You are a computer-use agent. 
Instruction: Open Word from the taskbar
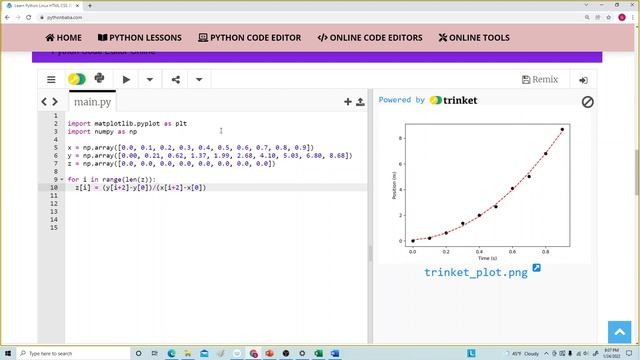(x=335, y=353)
